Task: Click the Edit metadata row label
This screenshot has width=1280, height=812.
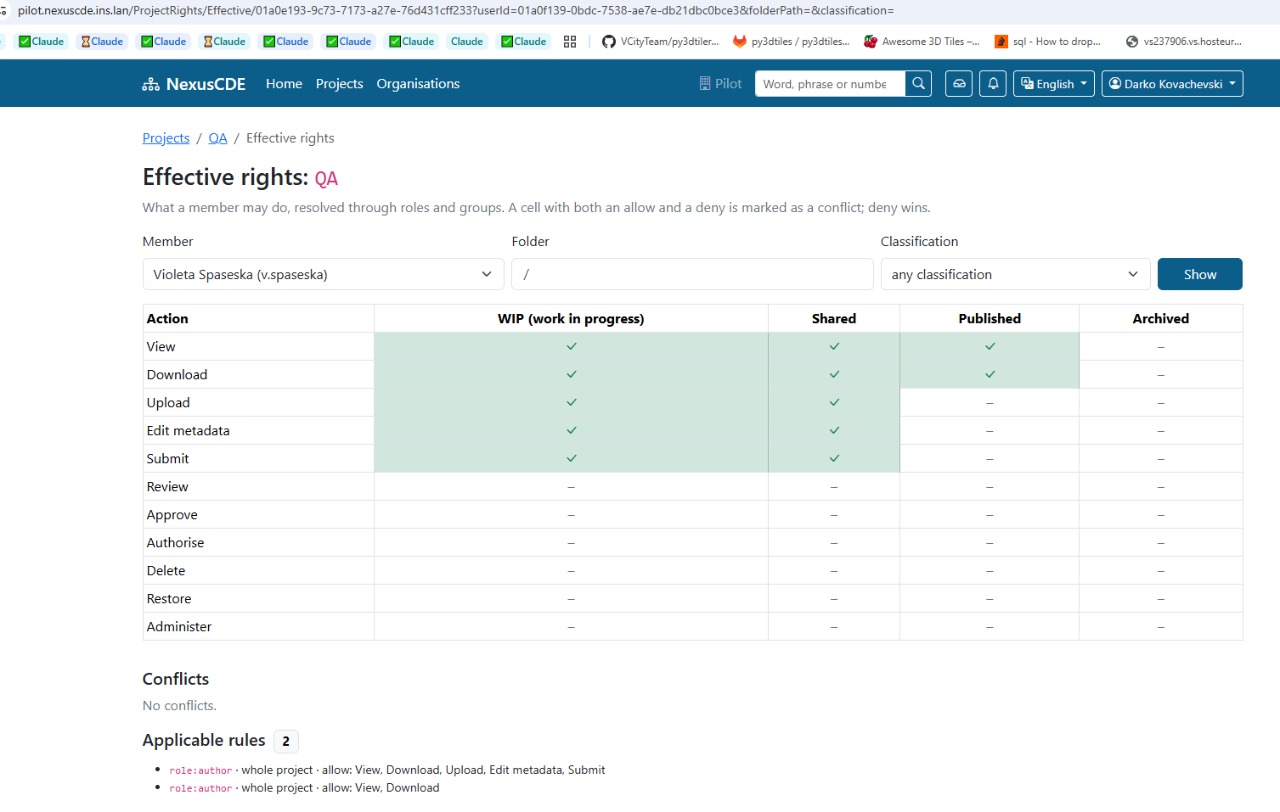Action: (x=188, y=431)
